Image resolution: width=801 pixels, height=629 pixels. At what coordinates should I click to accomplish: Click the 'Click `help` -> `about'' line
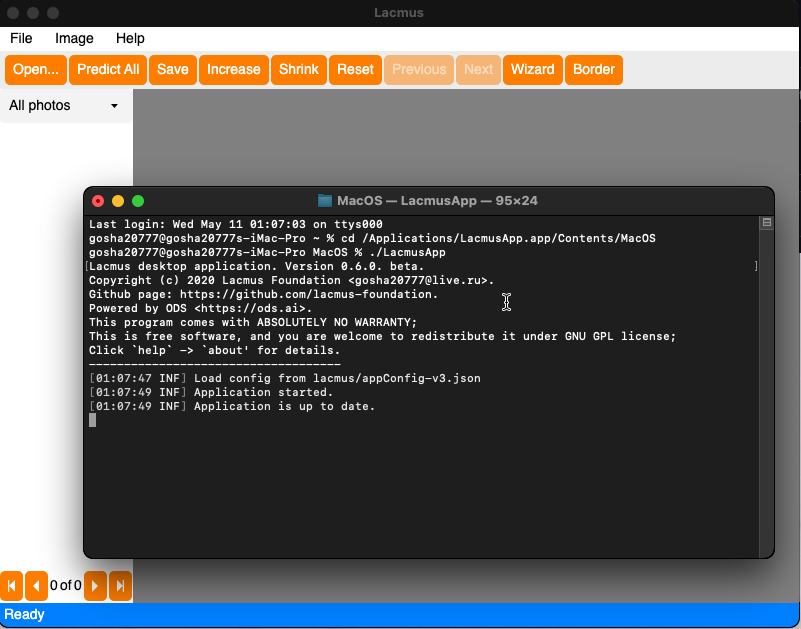point(215,351)
